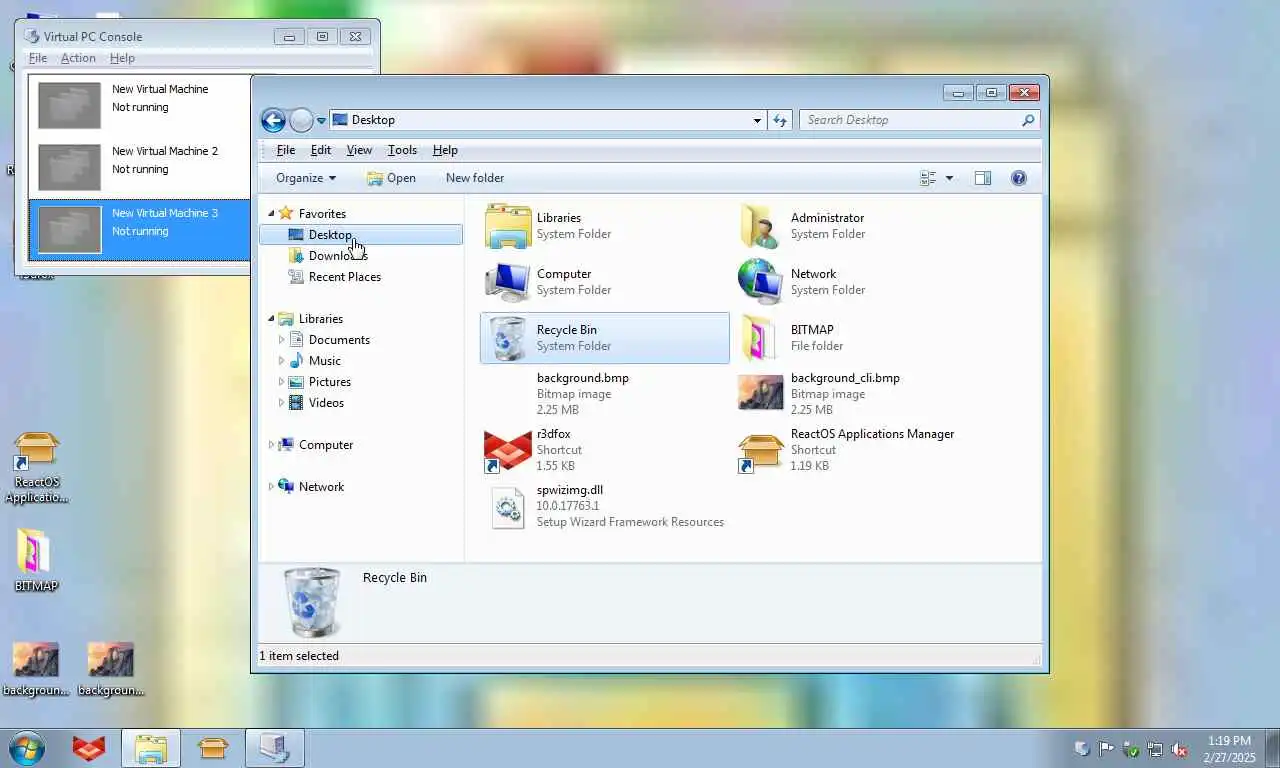Click the volume muted tray icon
This screenshot has width=1280, height=768.
pyautogui.click(x=1179, y=749)
